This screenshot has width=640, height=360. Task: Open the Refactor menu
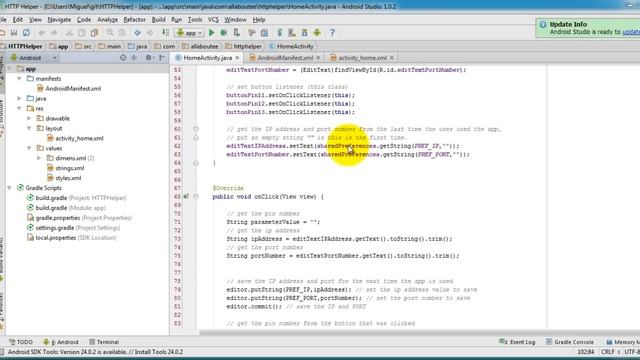pyautogui.click(x=134, y=20)
